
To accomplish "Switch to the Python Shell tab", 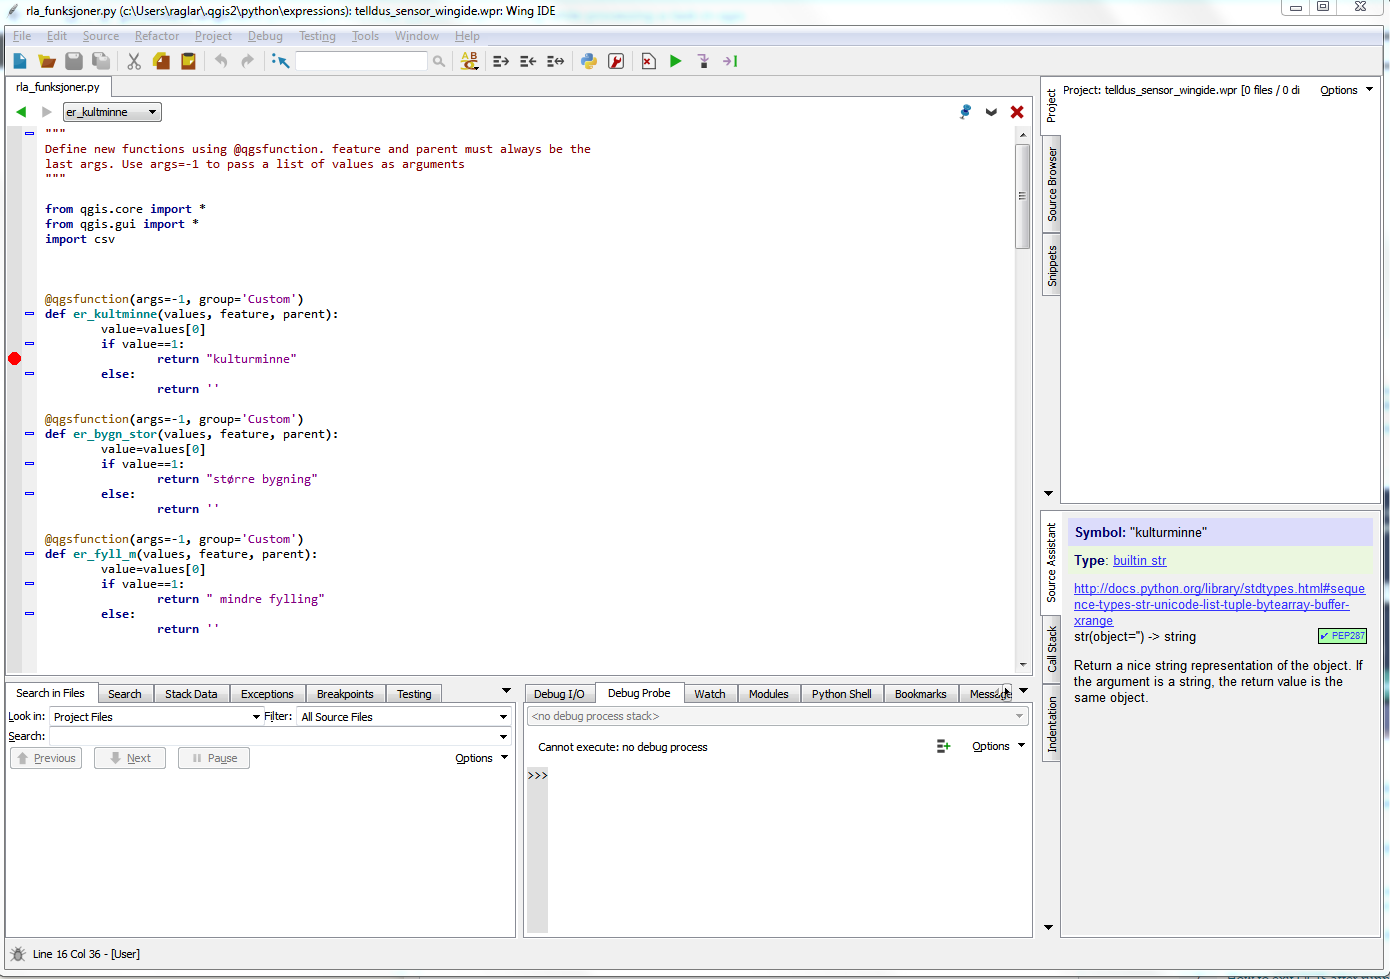I will pos(841,694).
